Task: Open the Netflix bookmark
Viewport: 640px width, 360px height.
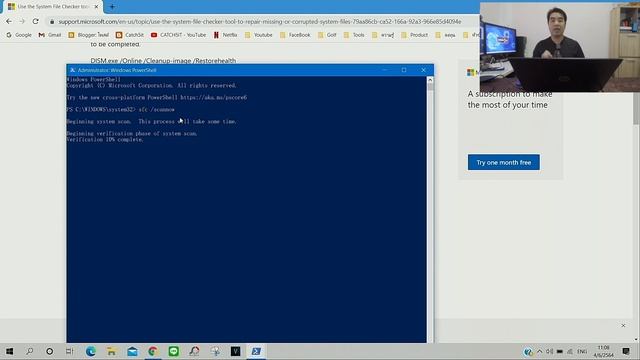Action: point(225,35)
